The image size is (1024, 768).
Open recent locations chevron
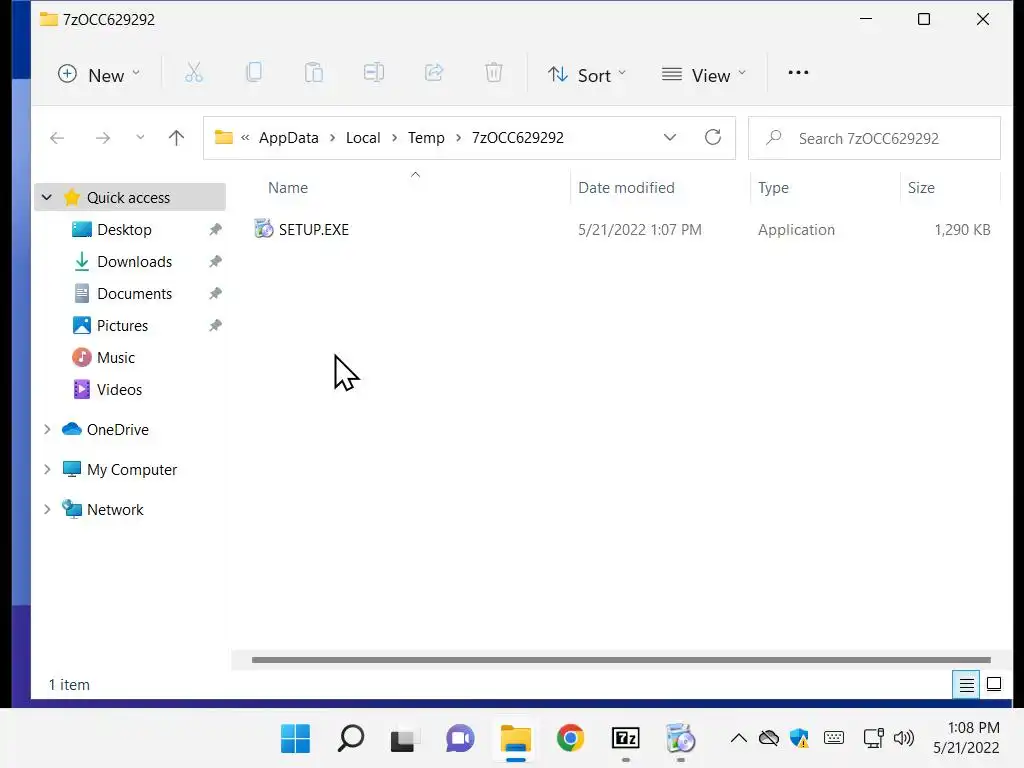pos(140,138)
